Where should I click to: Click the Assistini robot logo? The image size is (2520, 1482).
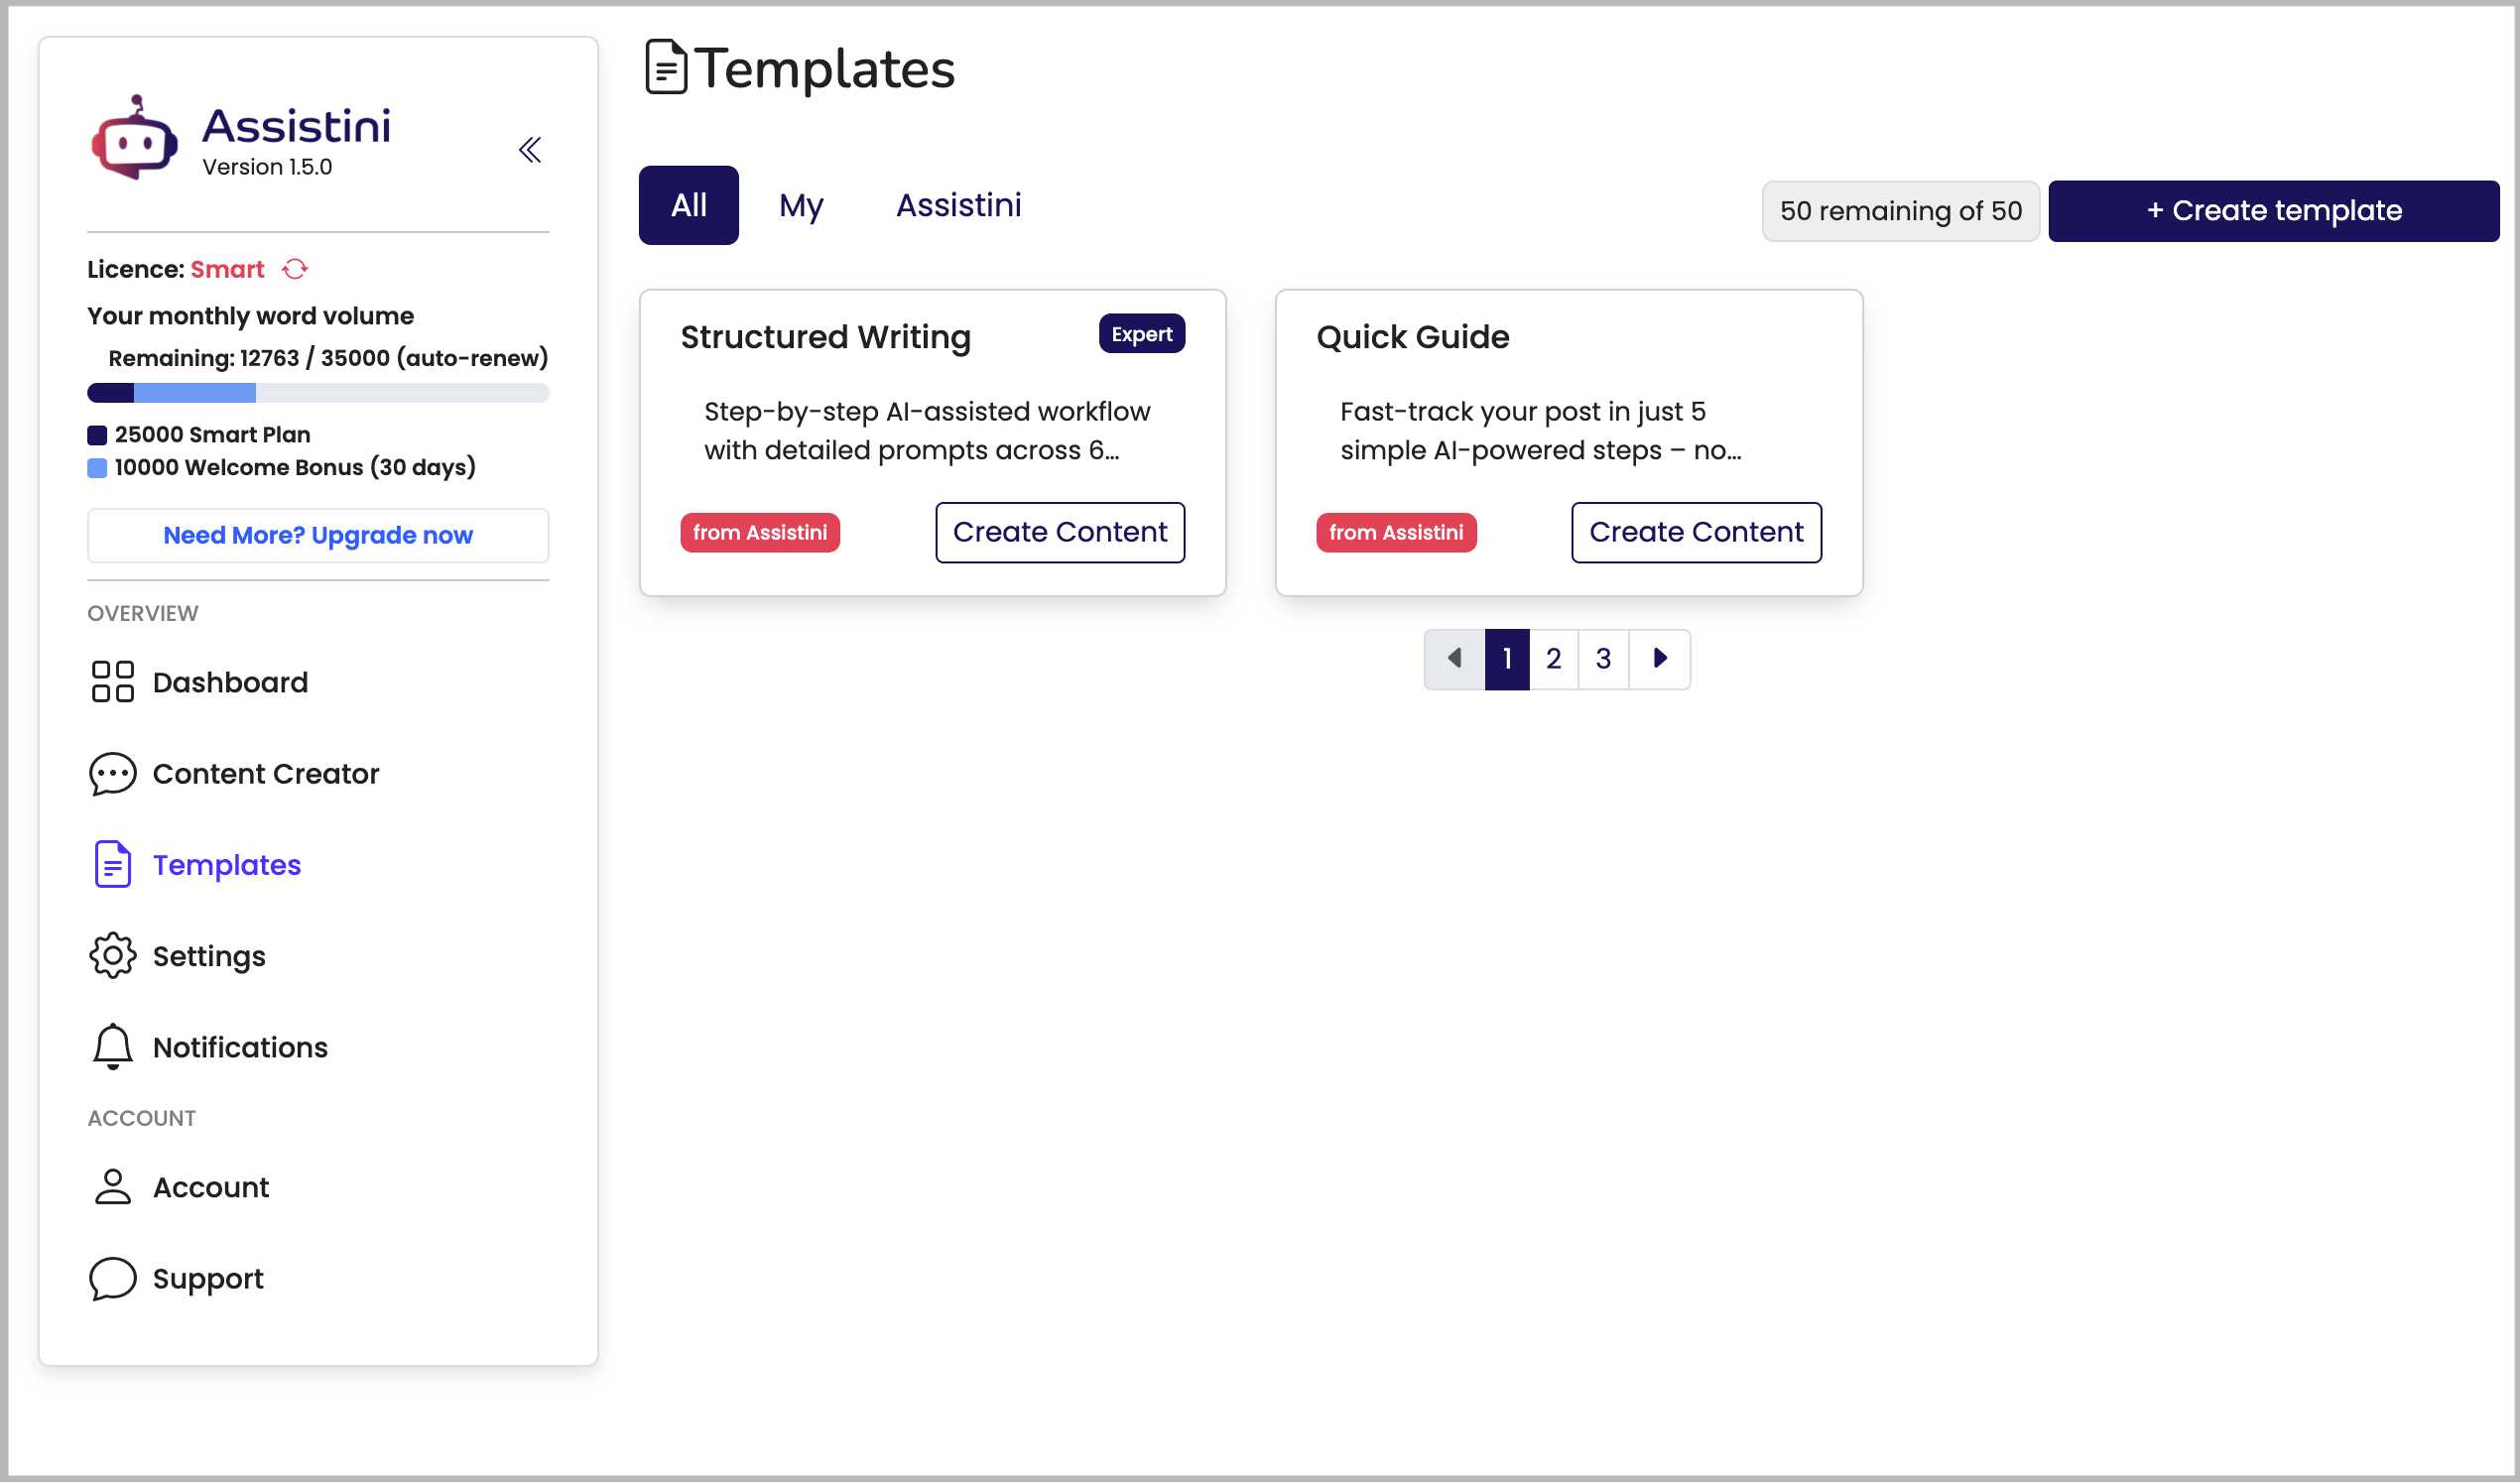pyautogui.click(x=135, y=138)
